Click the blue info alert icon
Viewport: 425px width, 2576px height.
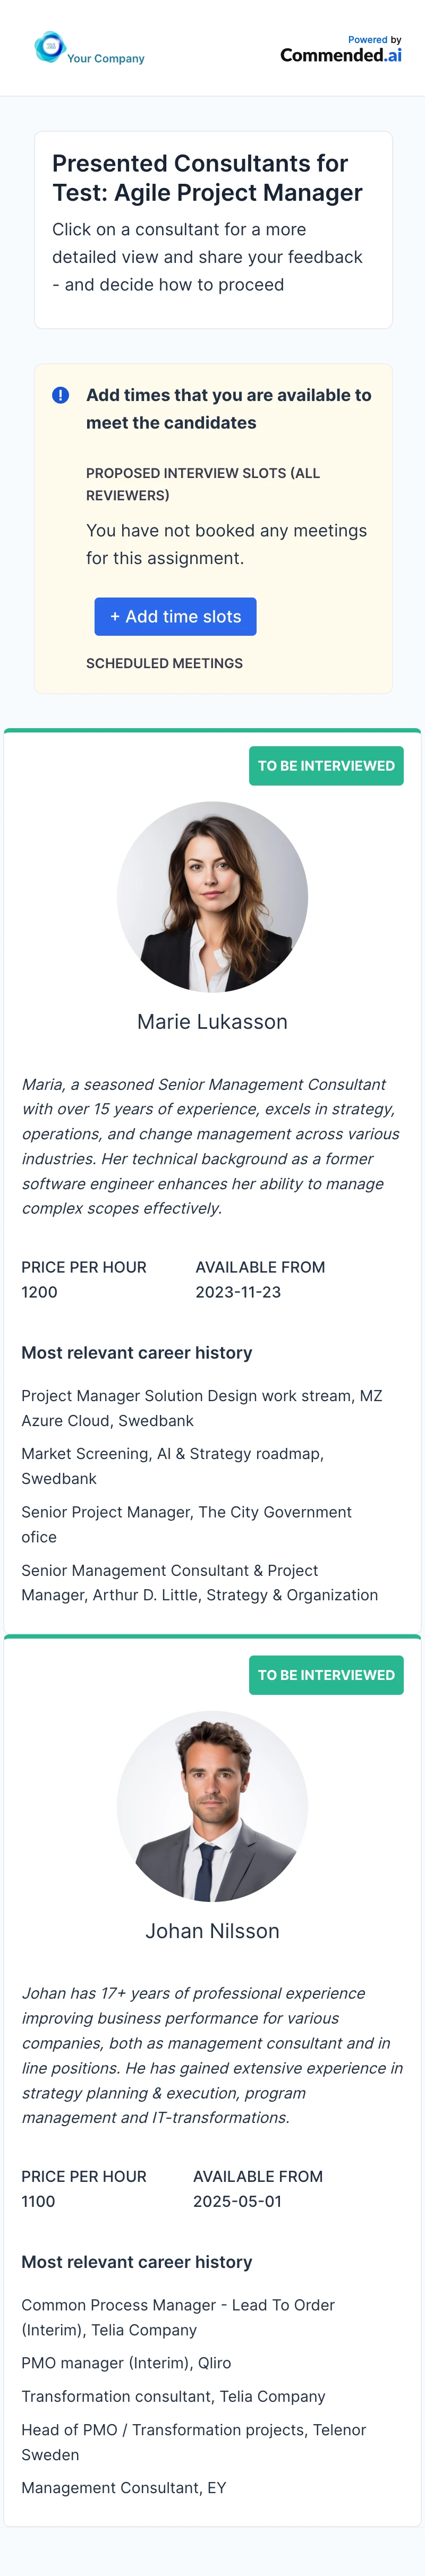(60, 395)
